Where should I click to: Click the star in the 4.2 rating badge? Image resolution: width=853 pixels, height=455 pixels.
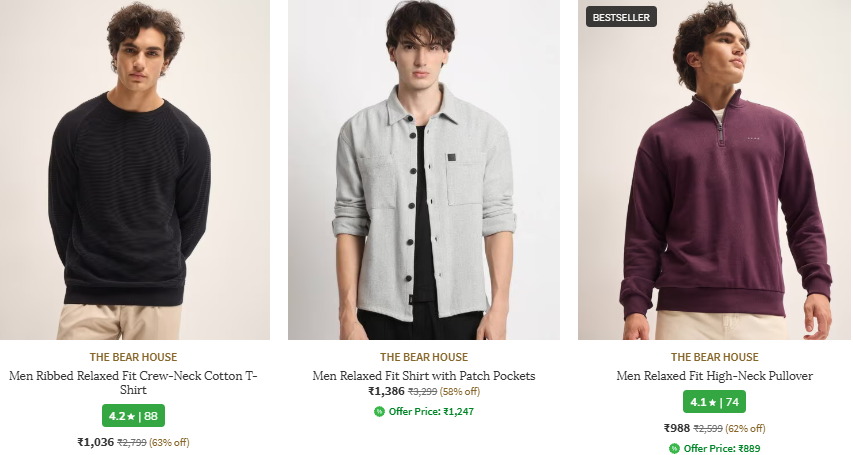click(x=130, y=416)
